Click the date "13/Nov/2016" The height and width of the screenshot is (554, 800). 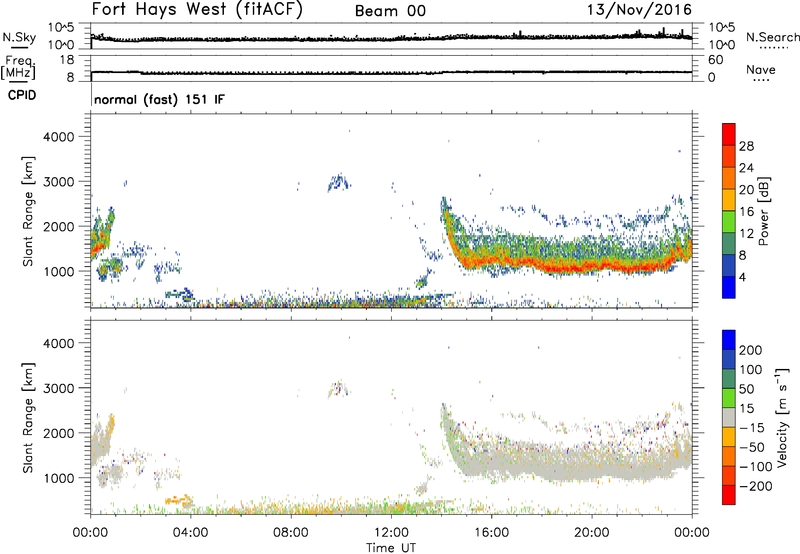[639, 9]
